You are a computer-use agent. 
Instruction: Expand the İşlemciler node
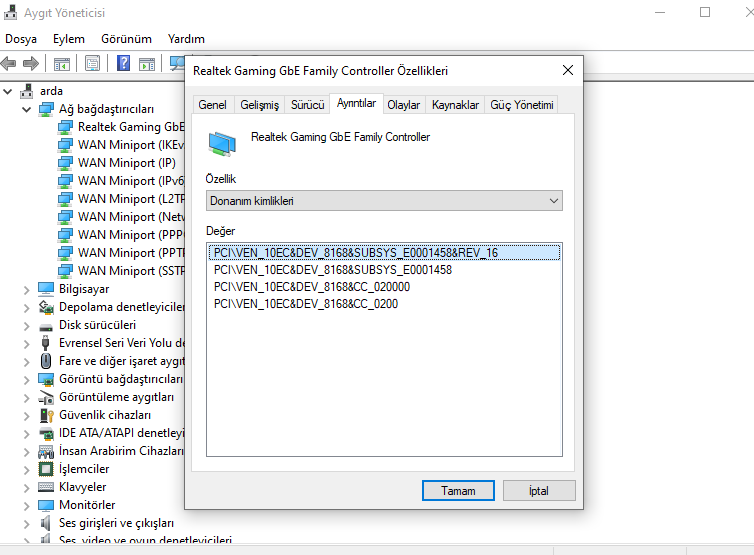coord(26,469)
